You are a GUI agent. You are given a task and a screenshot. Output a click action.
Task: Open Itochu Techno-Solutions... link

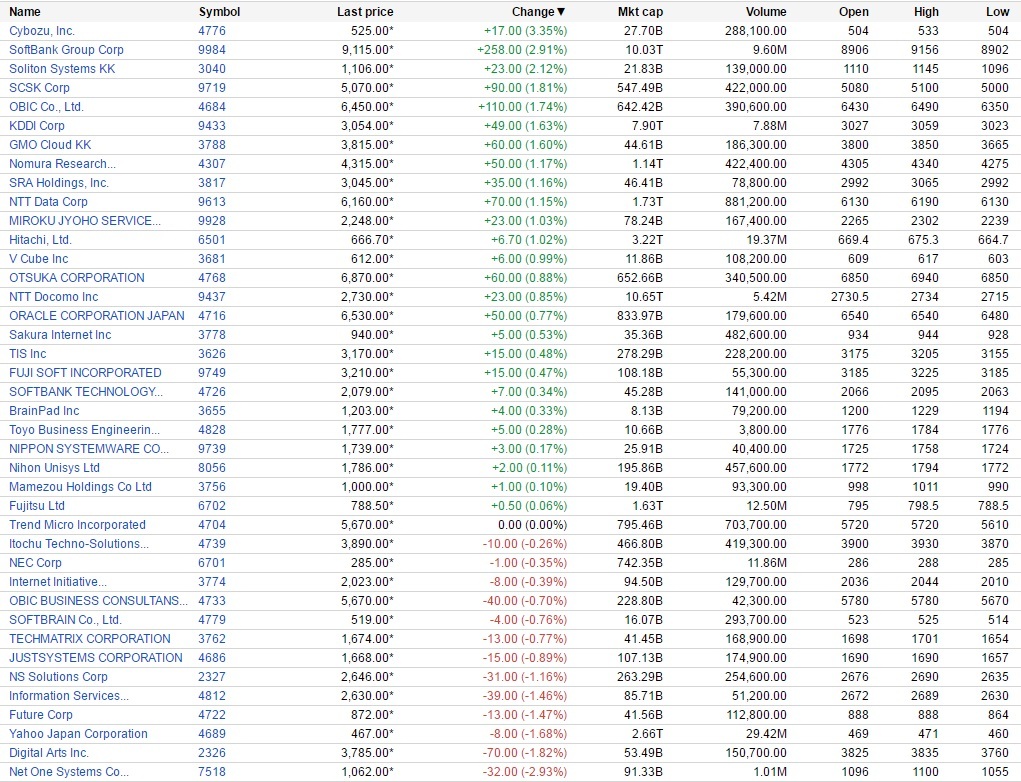[79, 544]
